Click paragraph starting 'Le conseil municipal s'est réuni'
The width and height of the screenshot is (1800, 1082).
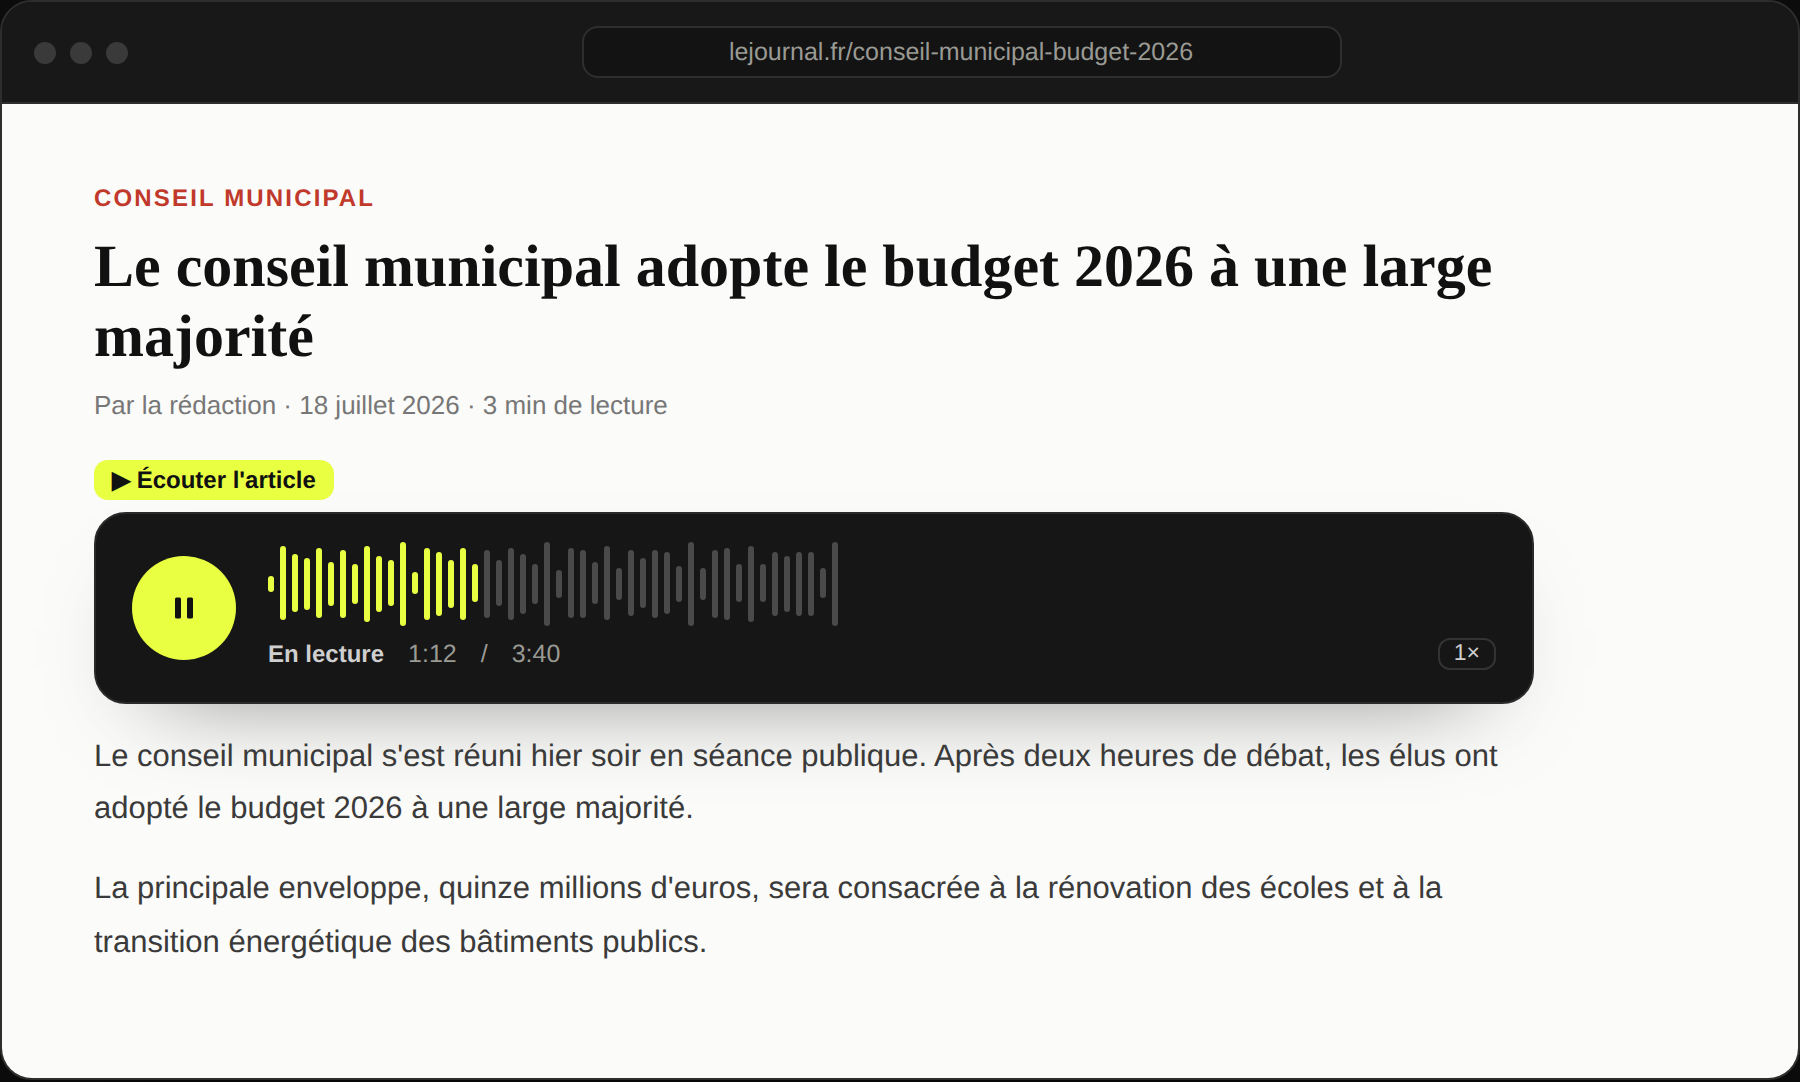click(x=795, y=781)
